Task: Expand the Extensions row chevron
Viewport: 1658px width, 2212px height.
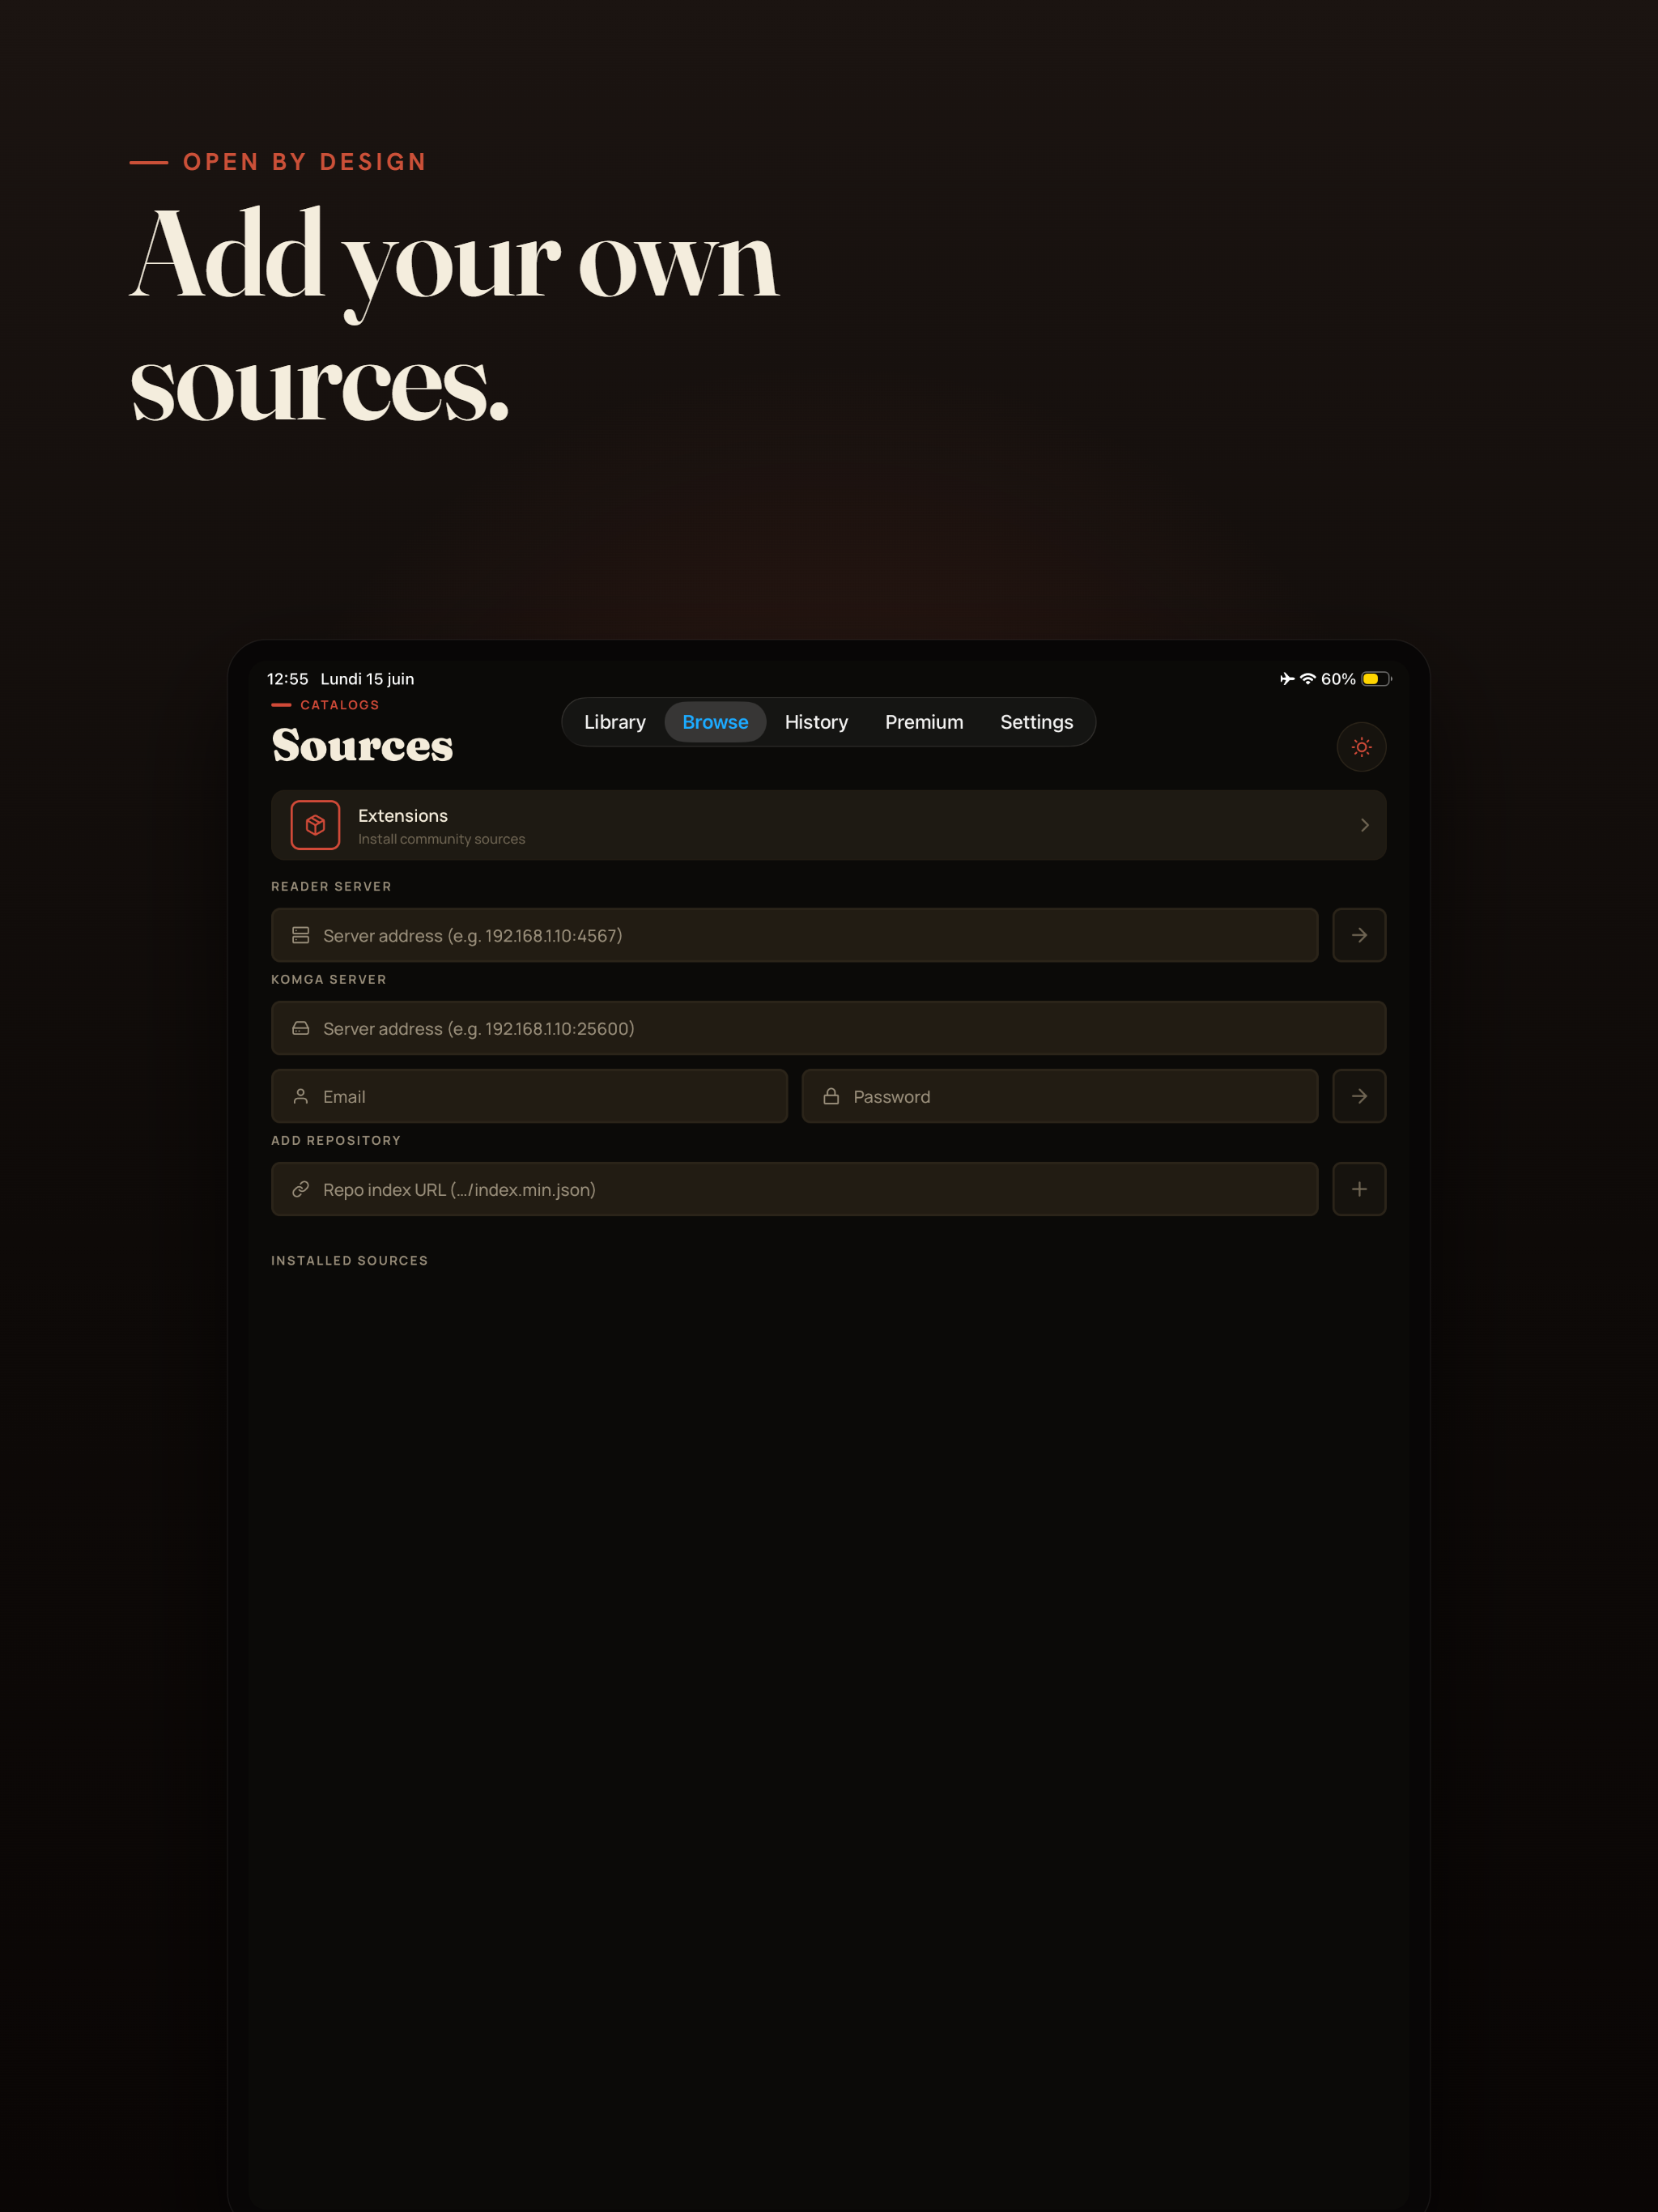Action: pyautogui.click(x=1364, y=825)
